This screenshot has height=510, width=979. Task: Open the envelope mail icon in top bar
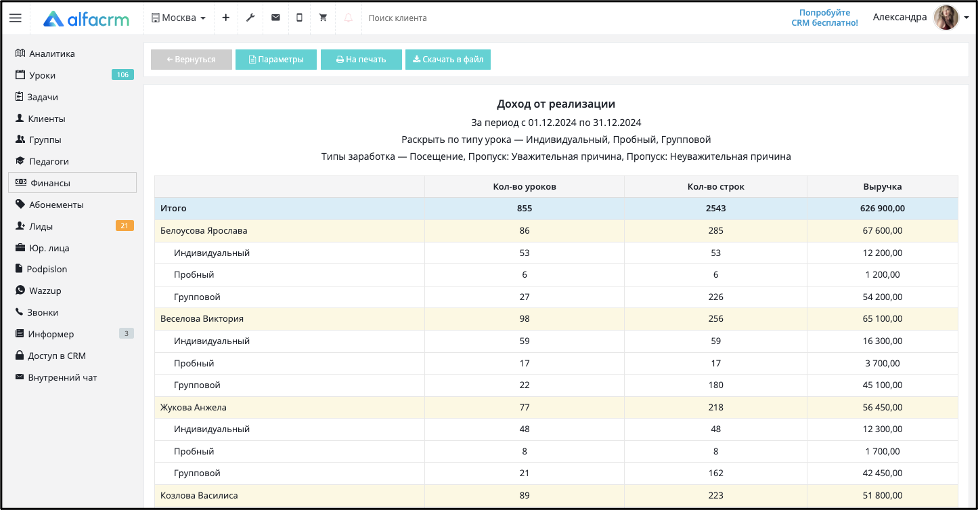(x=275, y=18)
